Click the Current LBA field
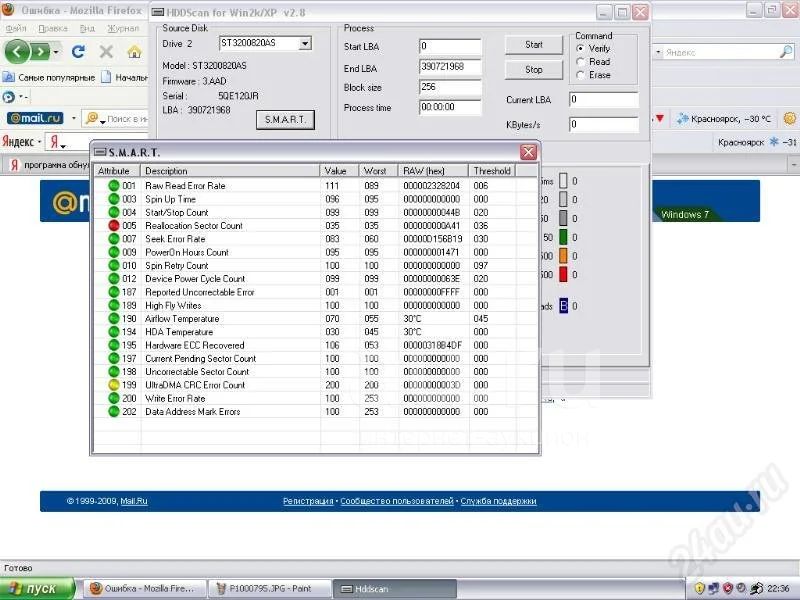Screen dimensions: 800x600 [x=604, y=99]
